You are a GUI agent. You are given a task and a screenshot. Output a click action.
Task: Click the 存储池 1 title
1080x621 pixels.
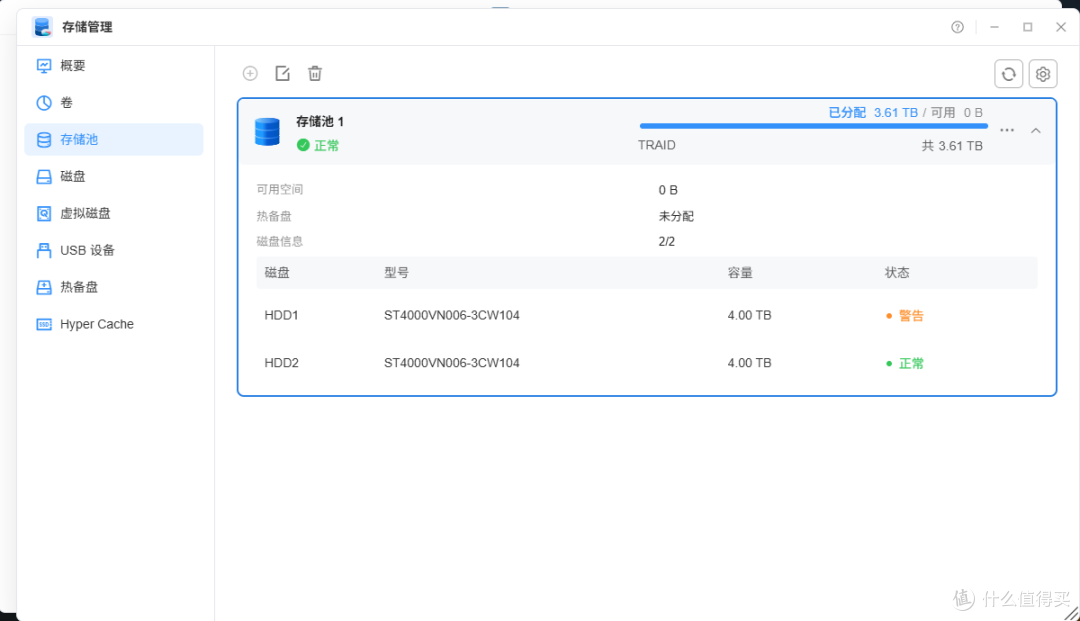(320, 121)
